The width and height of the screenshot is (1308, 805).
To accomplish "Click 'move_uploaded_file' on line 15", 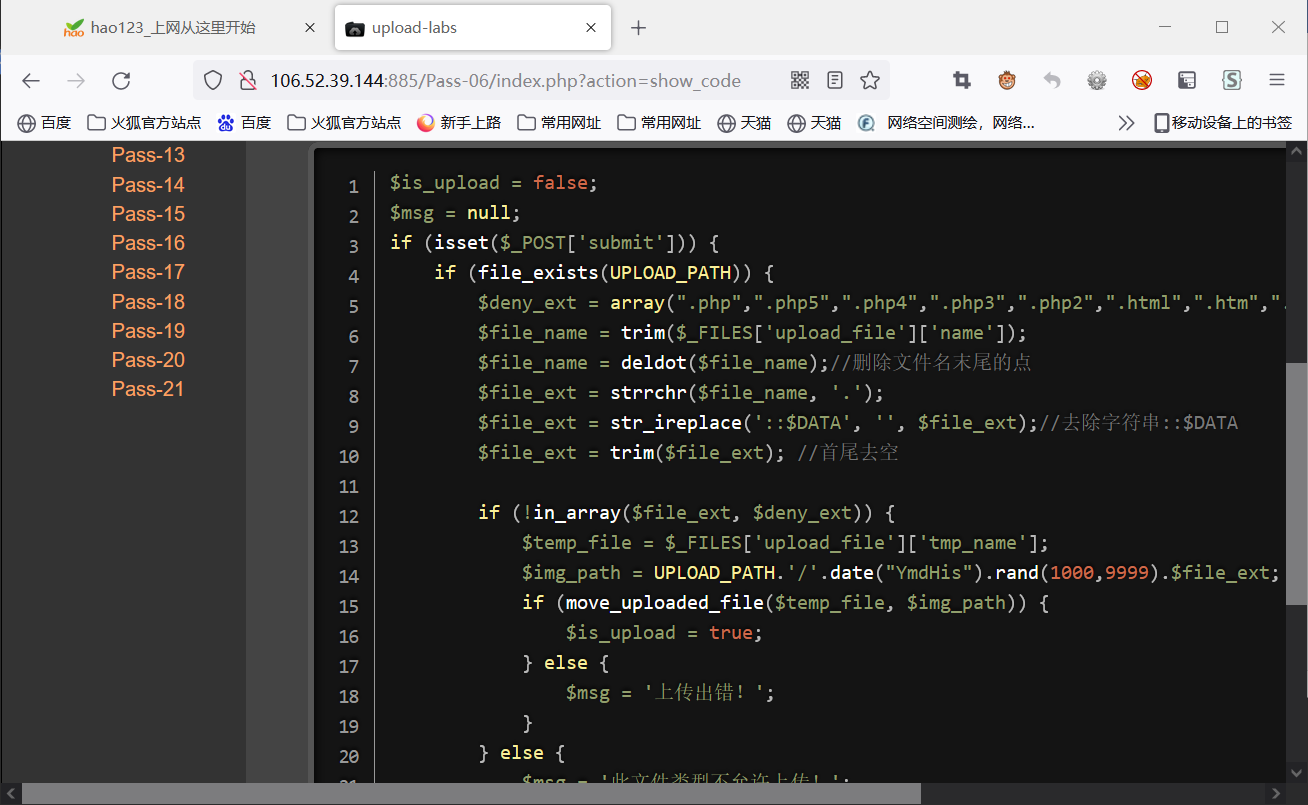I will (x=665, y=603).
